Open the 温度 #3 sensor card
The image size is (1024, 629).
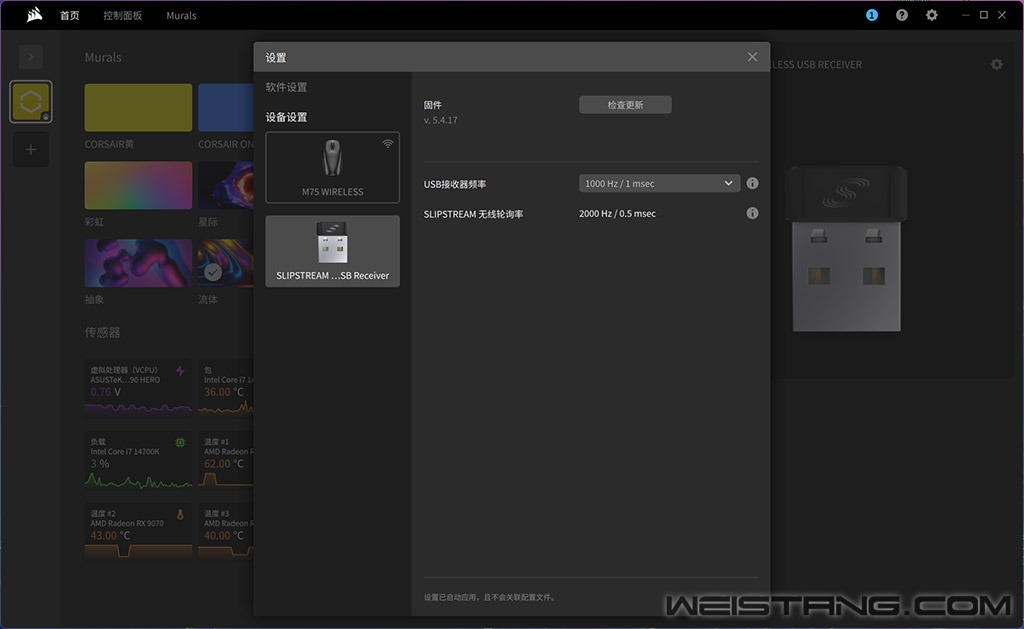click(226, 530)
